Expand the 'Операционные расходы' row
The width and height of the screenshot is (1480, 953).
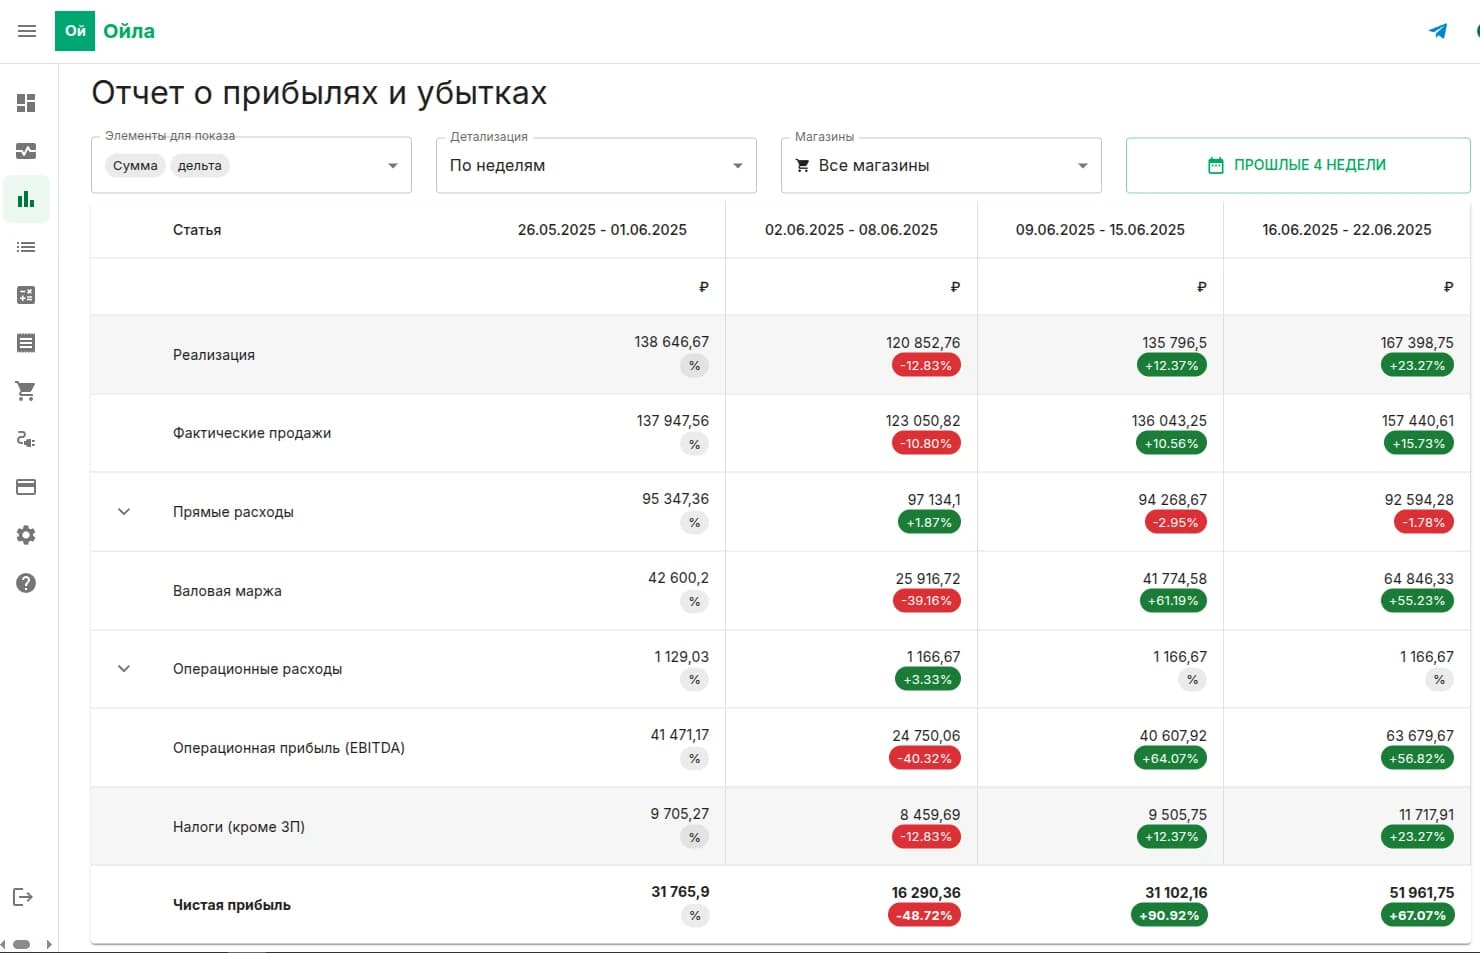click(124, 669)
